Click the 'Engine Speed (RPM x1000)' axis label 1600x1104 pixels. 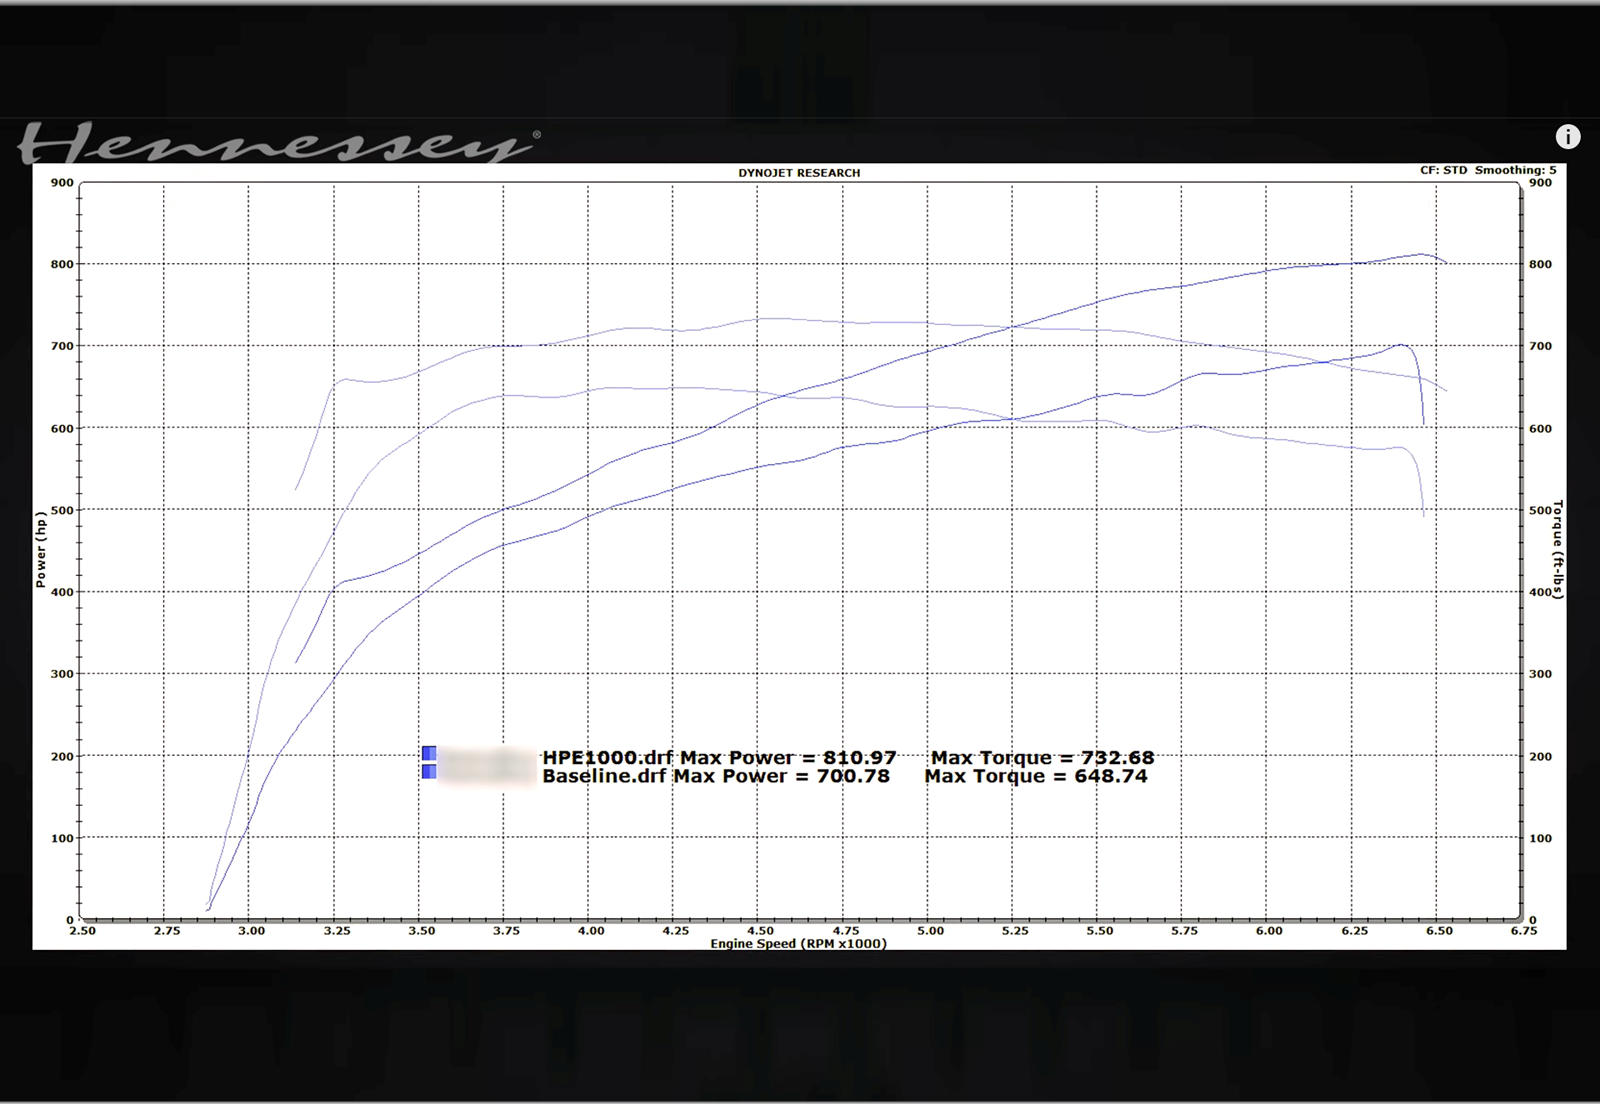[x=798, y=943]
